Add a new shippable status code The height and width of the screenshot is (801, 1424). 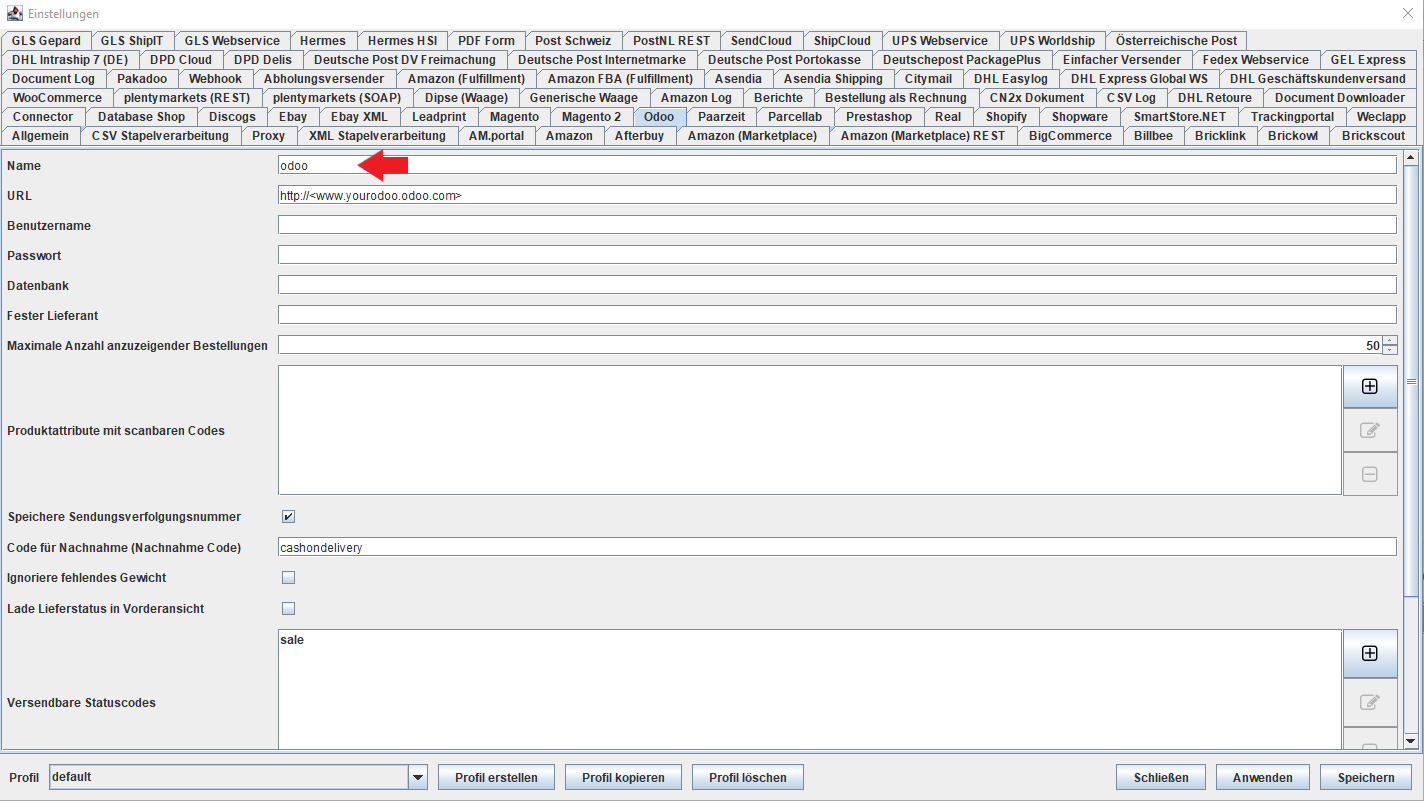click(x=1370, y=653)
